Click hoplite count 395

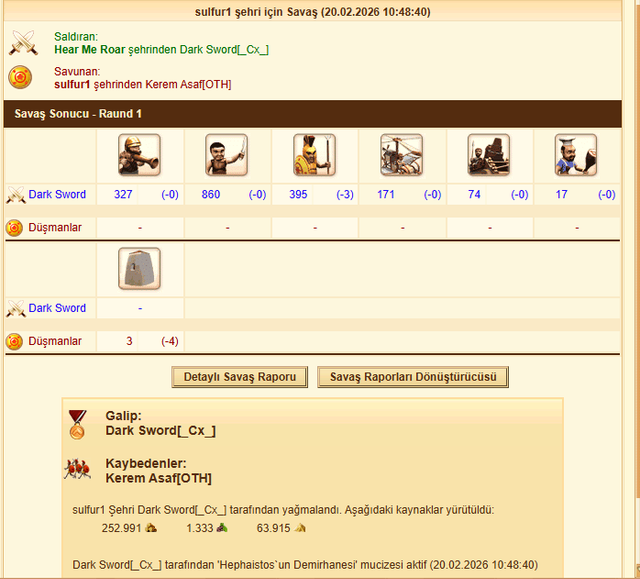(298, 194)
